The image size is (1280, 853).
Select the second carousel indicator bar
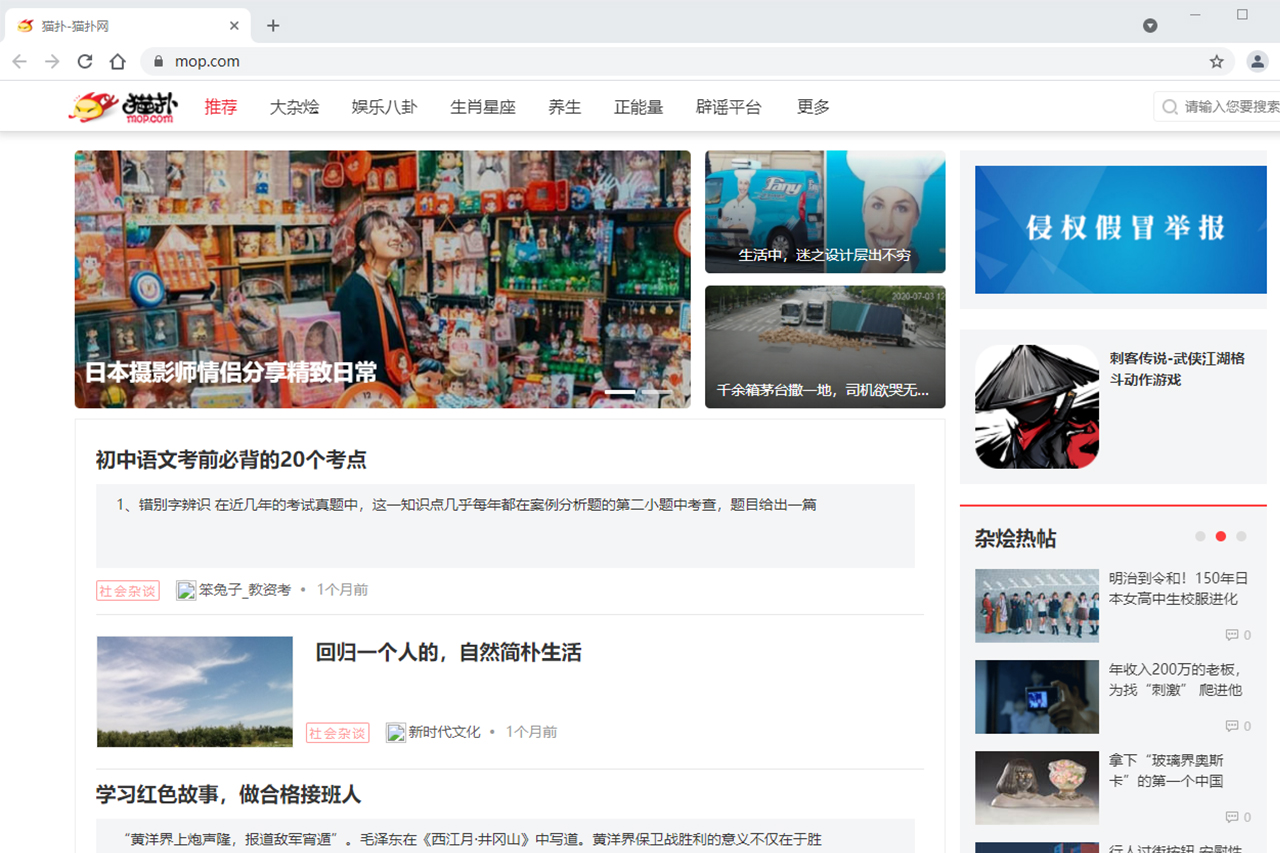coord(657,392)
